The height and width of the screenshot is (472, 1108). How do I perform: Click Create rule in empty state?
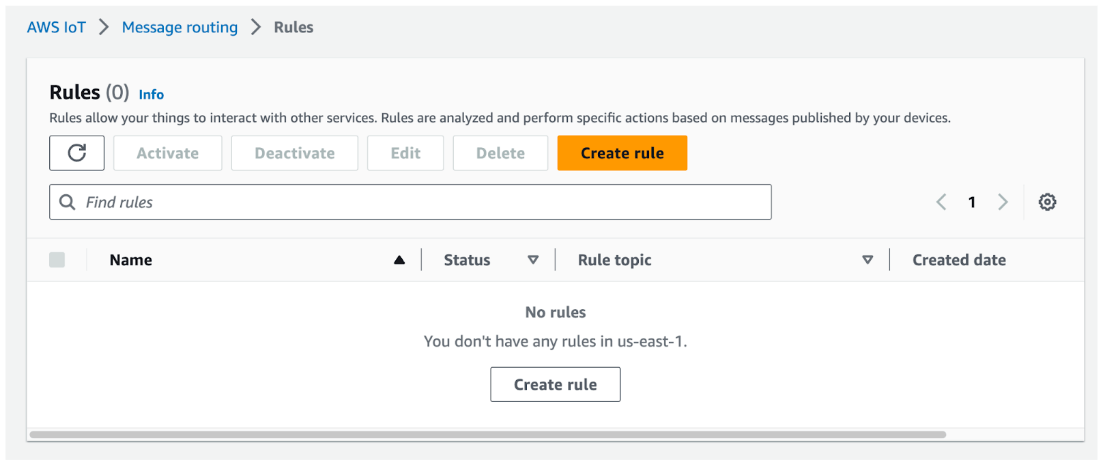click(x=555, y=384)
